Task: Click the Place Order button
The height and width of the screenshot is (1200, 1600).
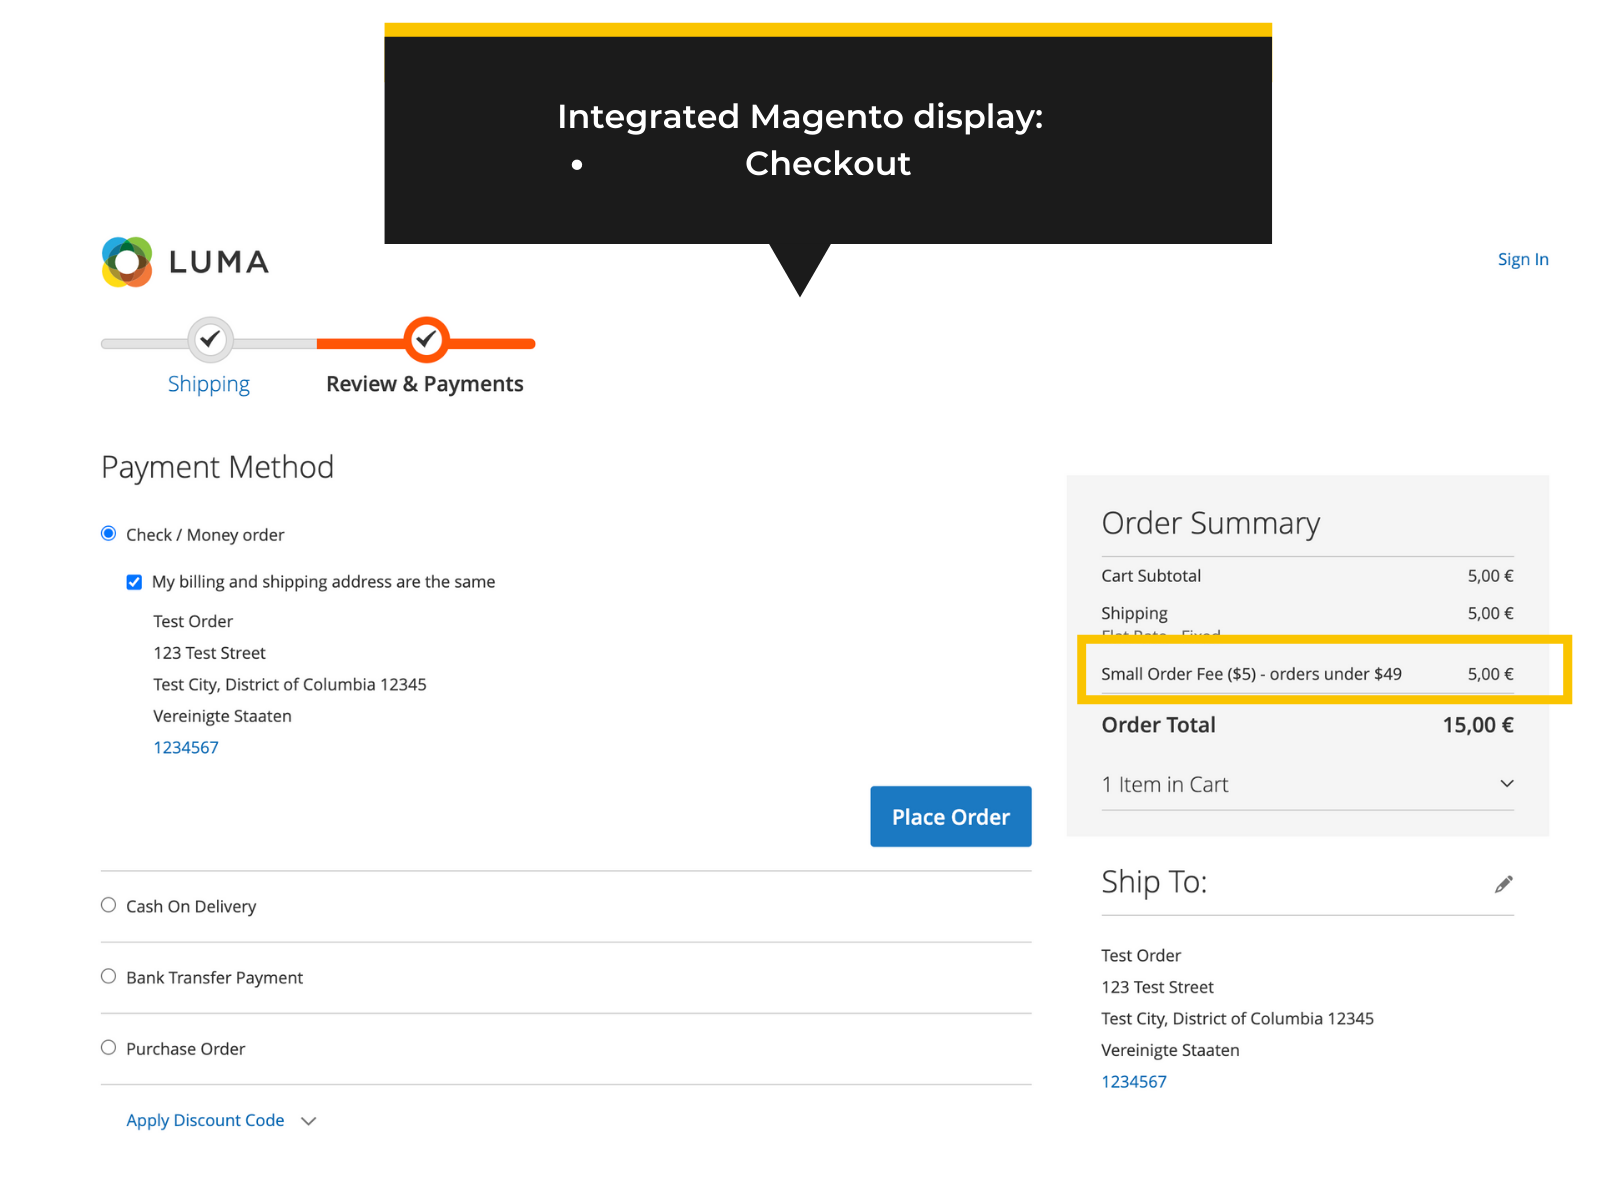Action: [x=950, y=816]
